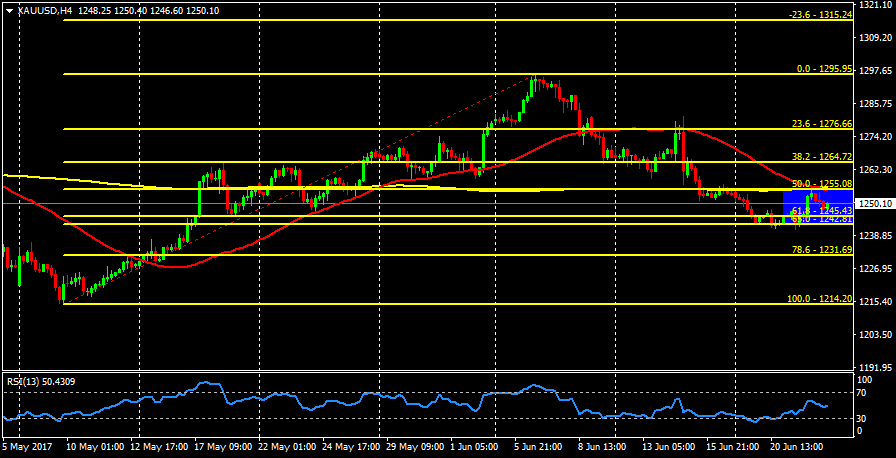
Task: Select the 23.6 - 1276.66 Fibonacci level label
Action: (x=820, y=124)
